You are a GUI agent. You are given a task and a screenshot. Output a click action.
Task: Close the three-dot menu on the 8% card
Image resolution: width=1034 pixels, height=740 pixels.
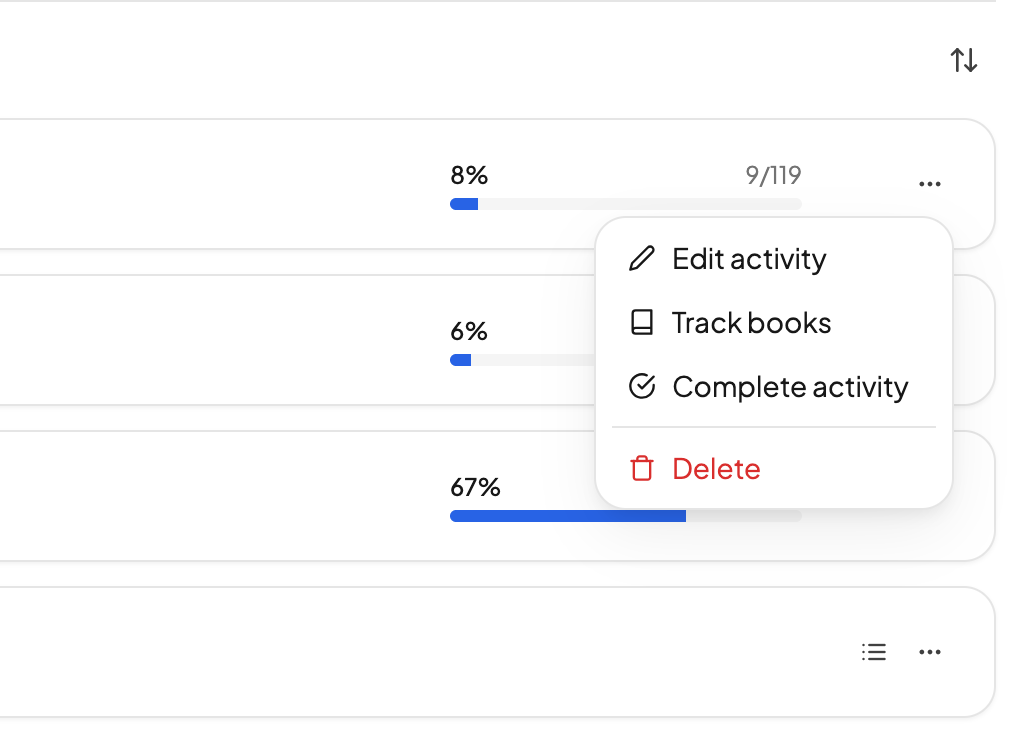[x=930, y=184]
